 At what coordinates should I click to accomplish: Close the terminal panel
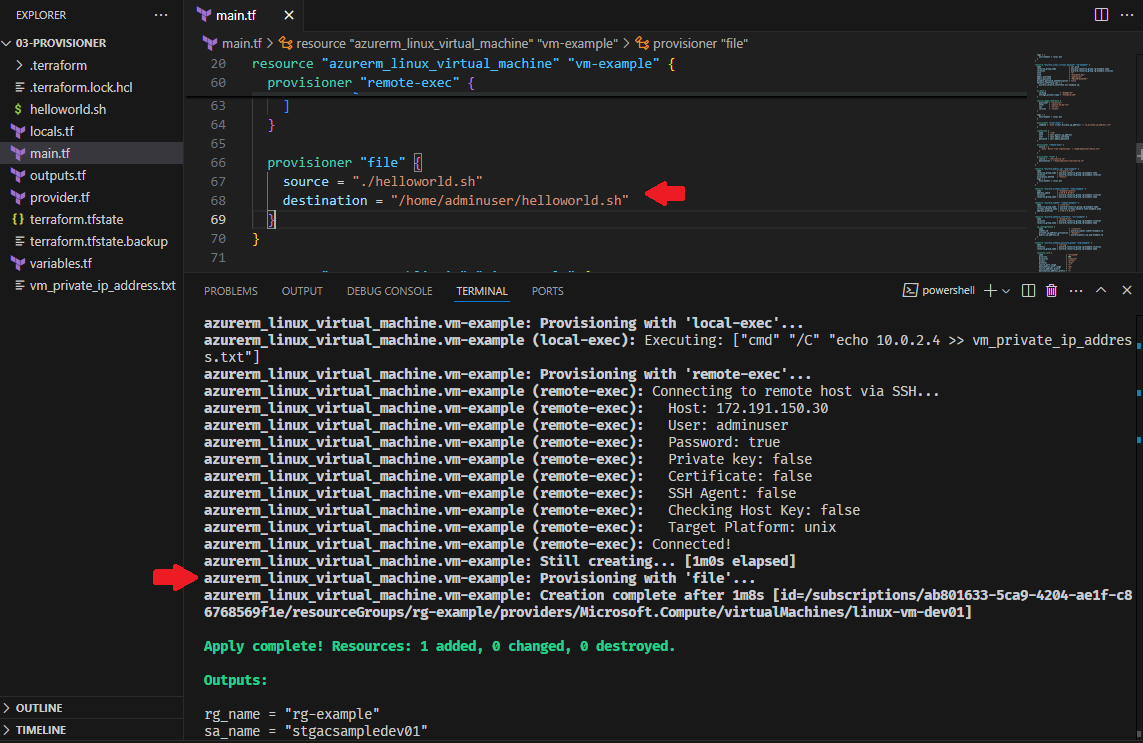click(1126, 289)
